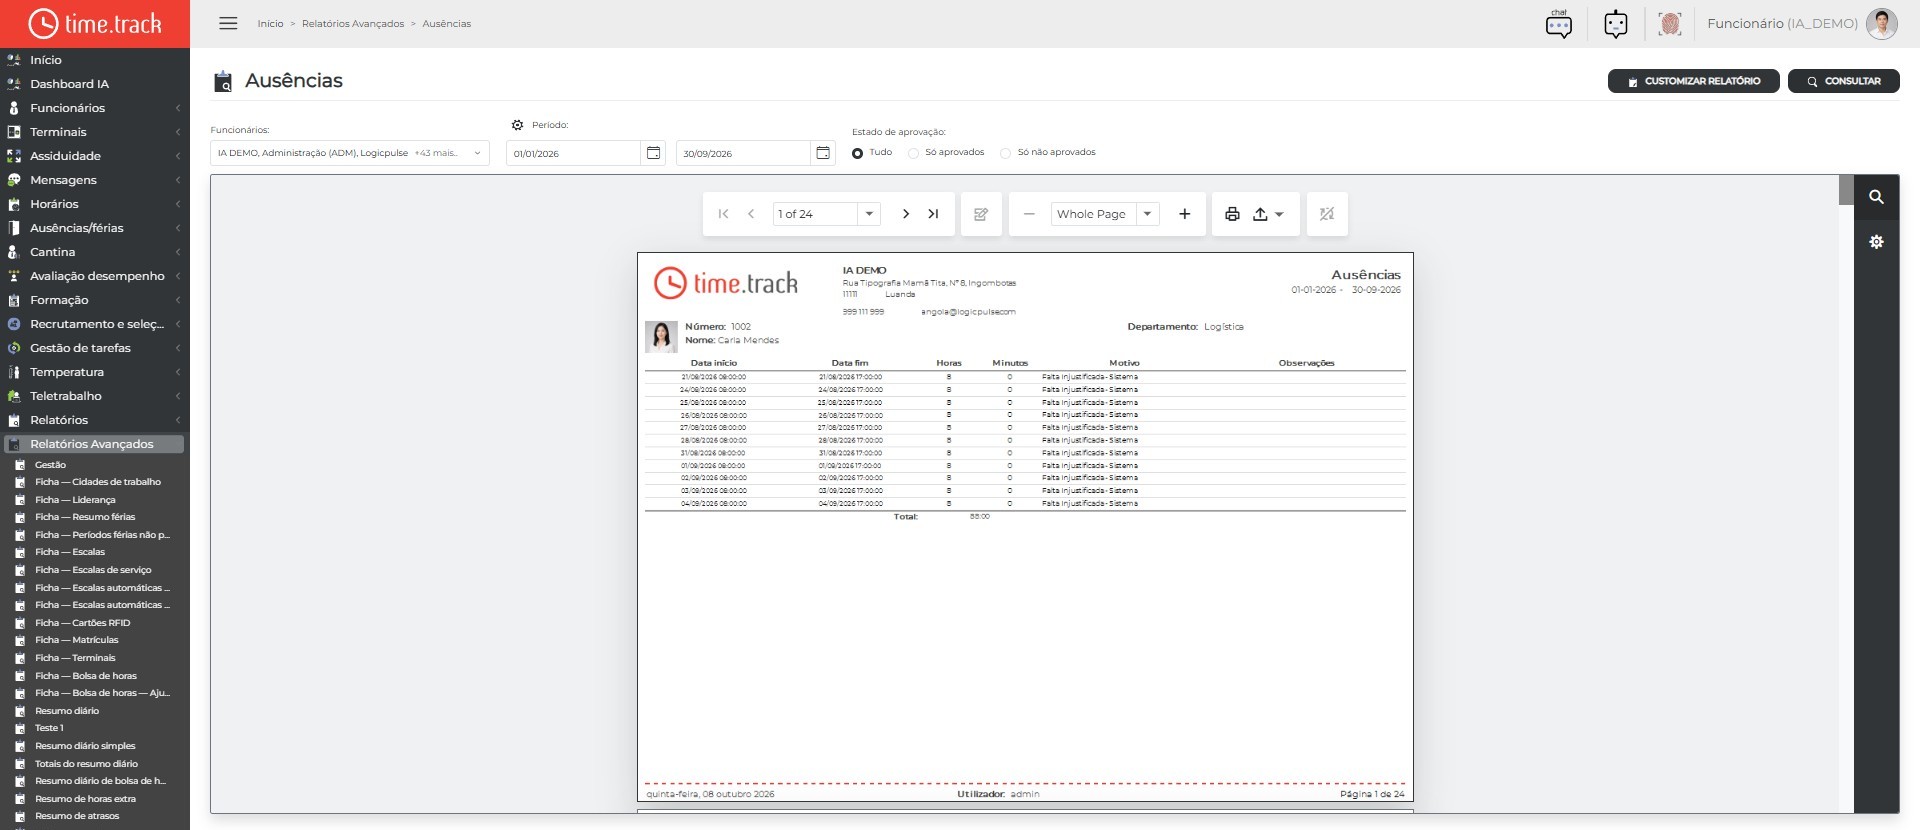
Task: Focus the start date field 01/01/2026
Action: coord(573,153)
